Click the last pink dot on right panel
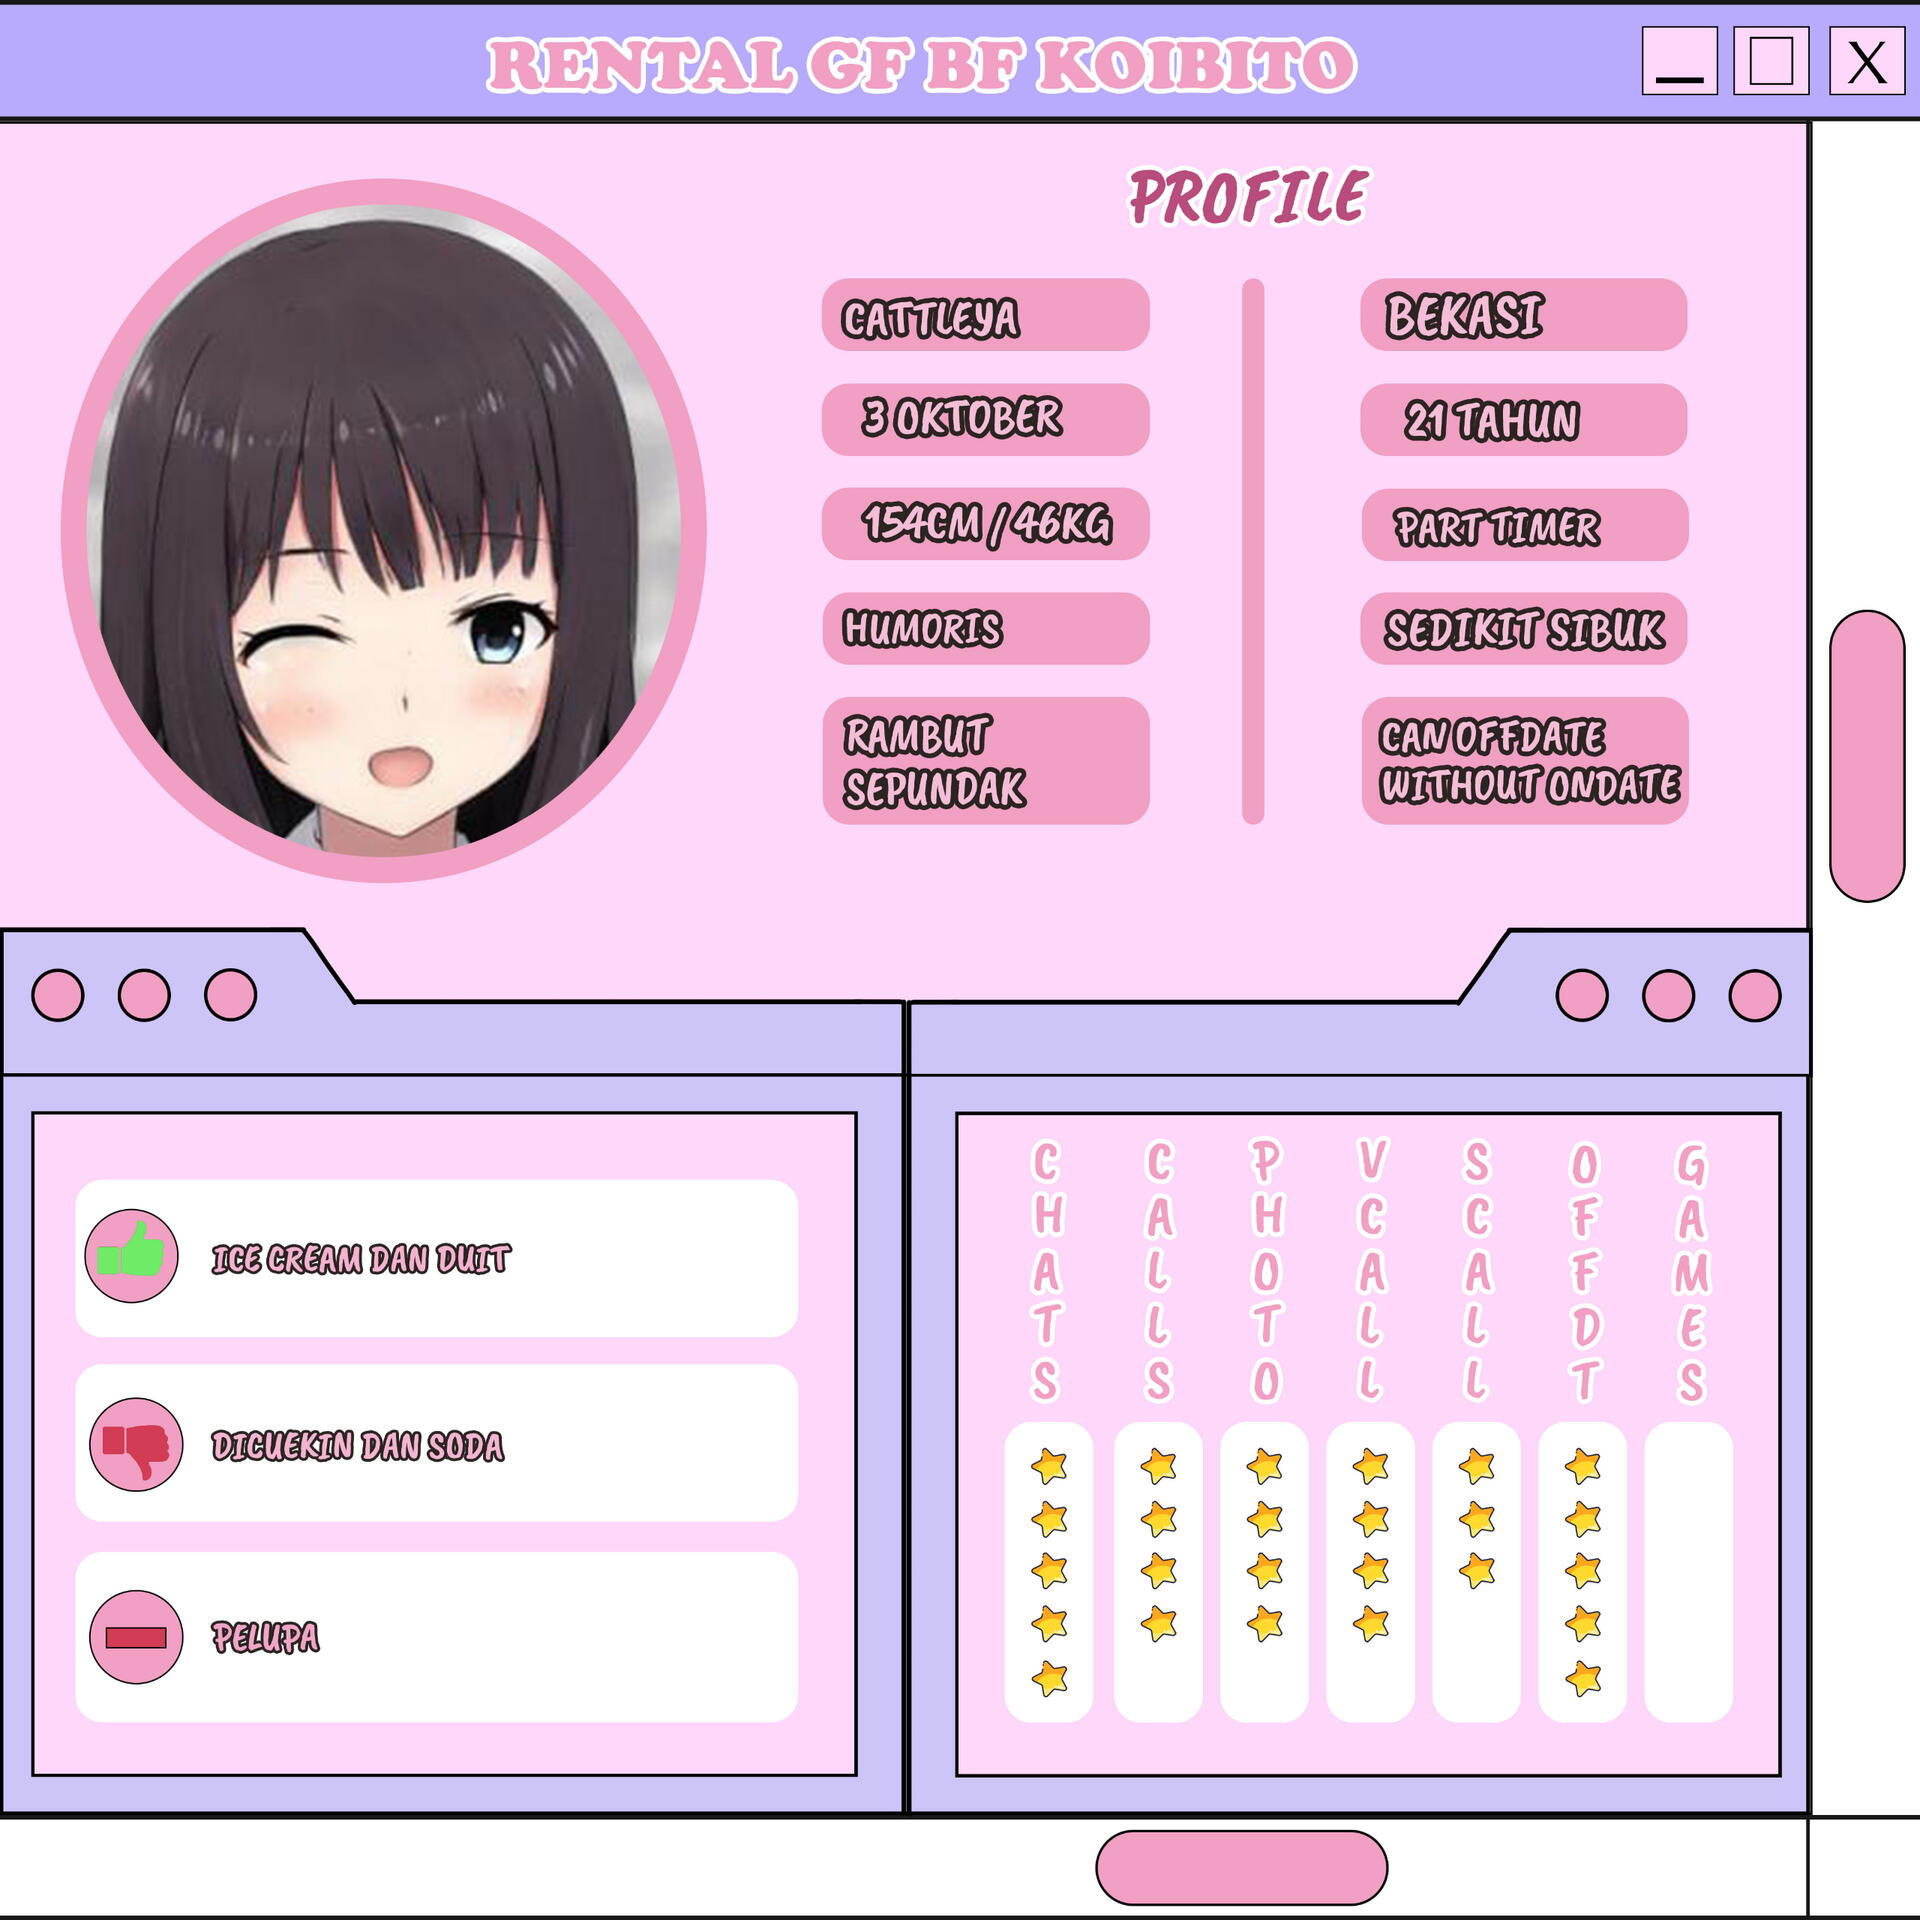Image resolution: width=1920 pixels, height=1920 pixels. tap(1754, 995)
